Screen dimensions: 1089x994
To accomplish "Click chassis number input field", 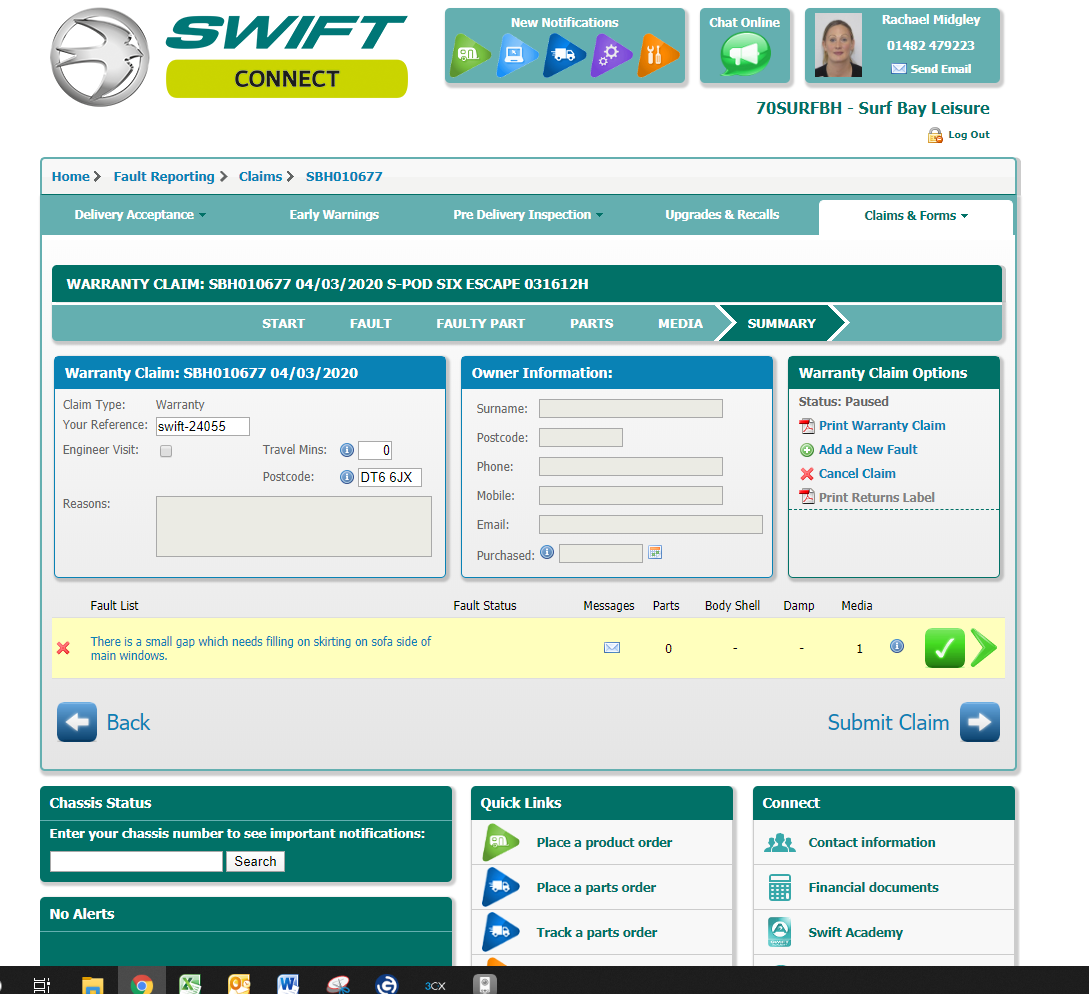I will [x=136, y=861].
